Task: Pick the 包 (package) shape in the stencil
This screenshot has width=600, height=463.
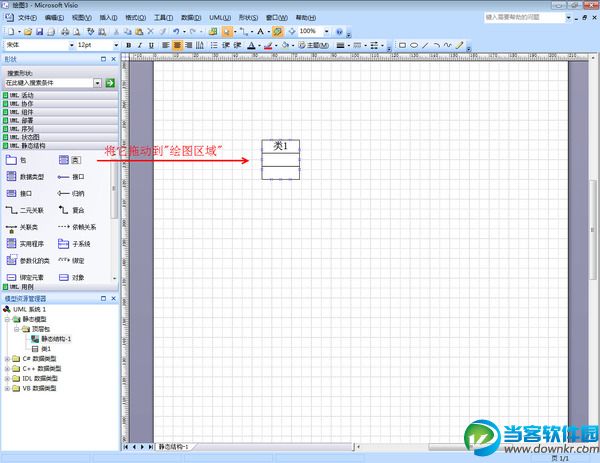Action: pyautogui.click(x=16, y=160)
